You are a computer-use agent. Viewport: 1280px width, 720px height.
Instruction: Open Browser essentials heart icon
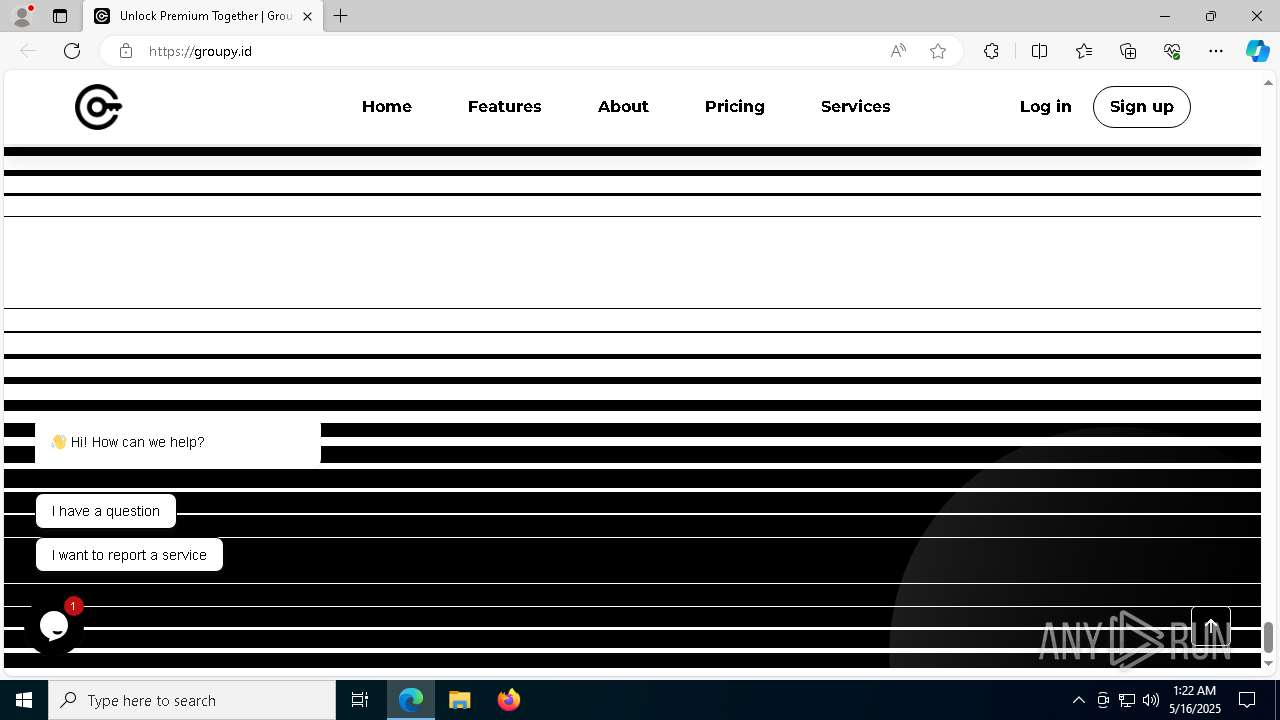1172,51
